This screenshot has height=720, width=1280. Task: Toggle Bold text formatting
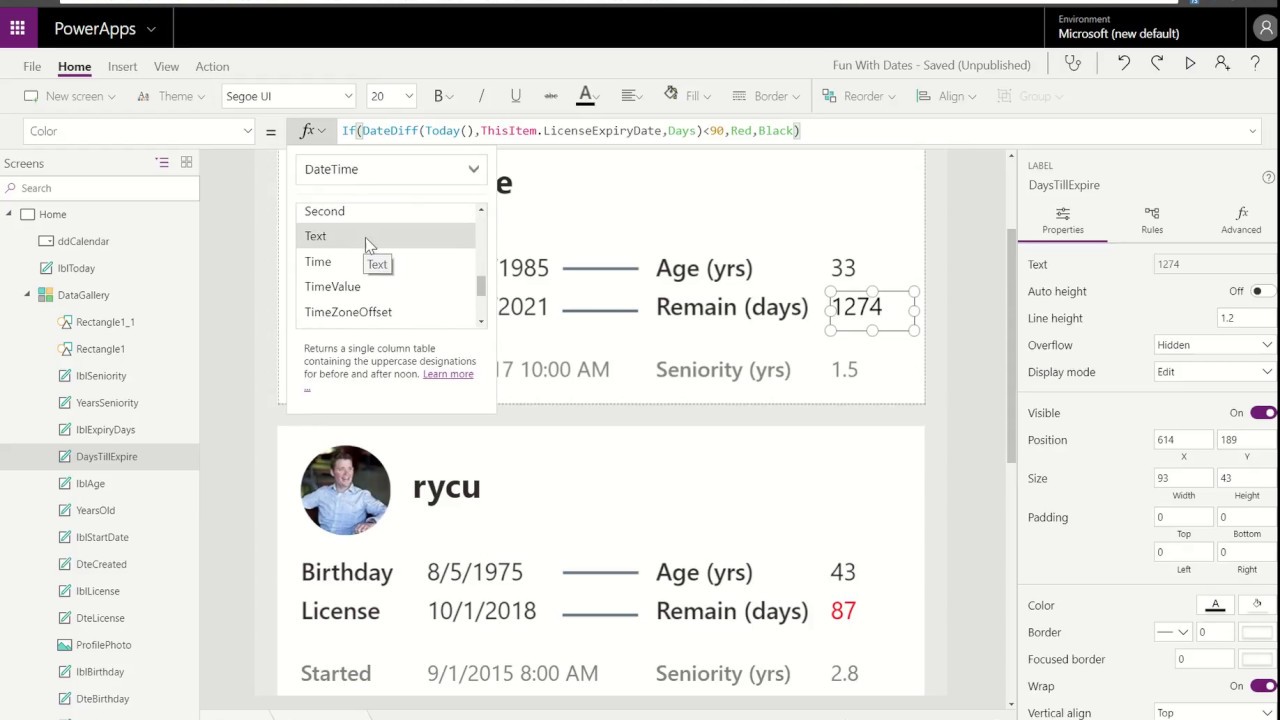438,96
